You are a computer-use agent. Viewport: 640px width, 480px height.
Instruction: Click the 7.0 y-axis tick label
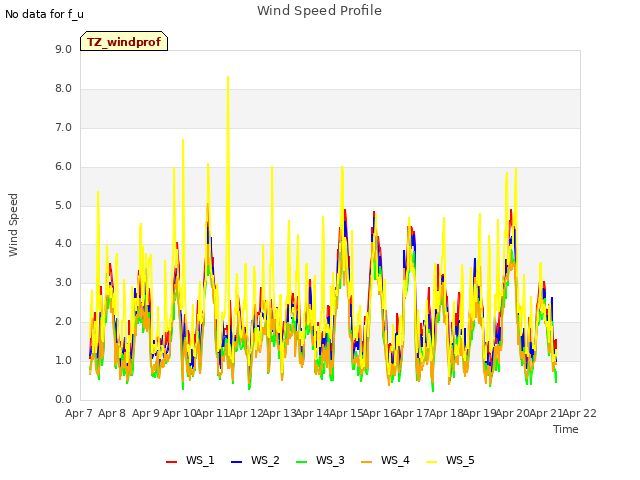point(63,128)
